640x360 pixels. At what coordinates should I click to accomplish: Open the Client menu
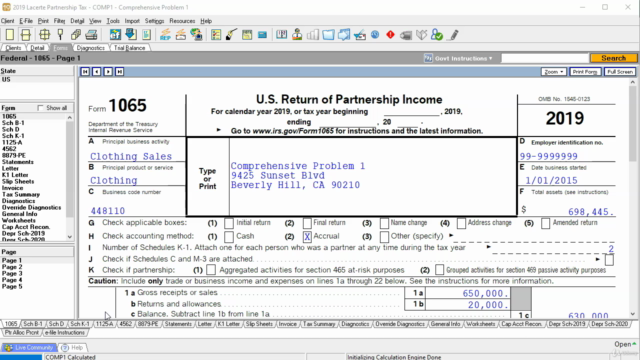click(x=7, y=21)
